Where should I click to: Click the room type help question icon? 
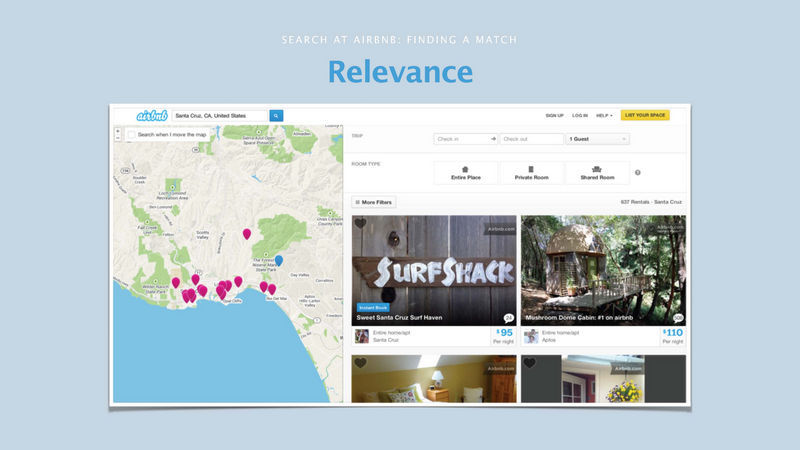click(638, 172)
